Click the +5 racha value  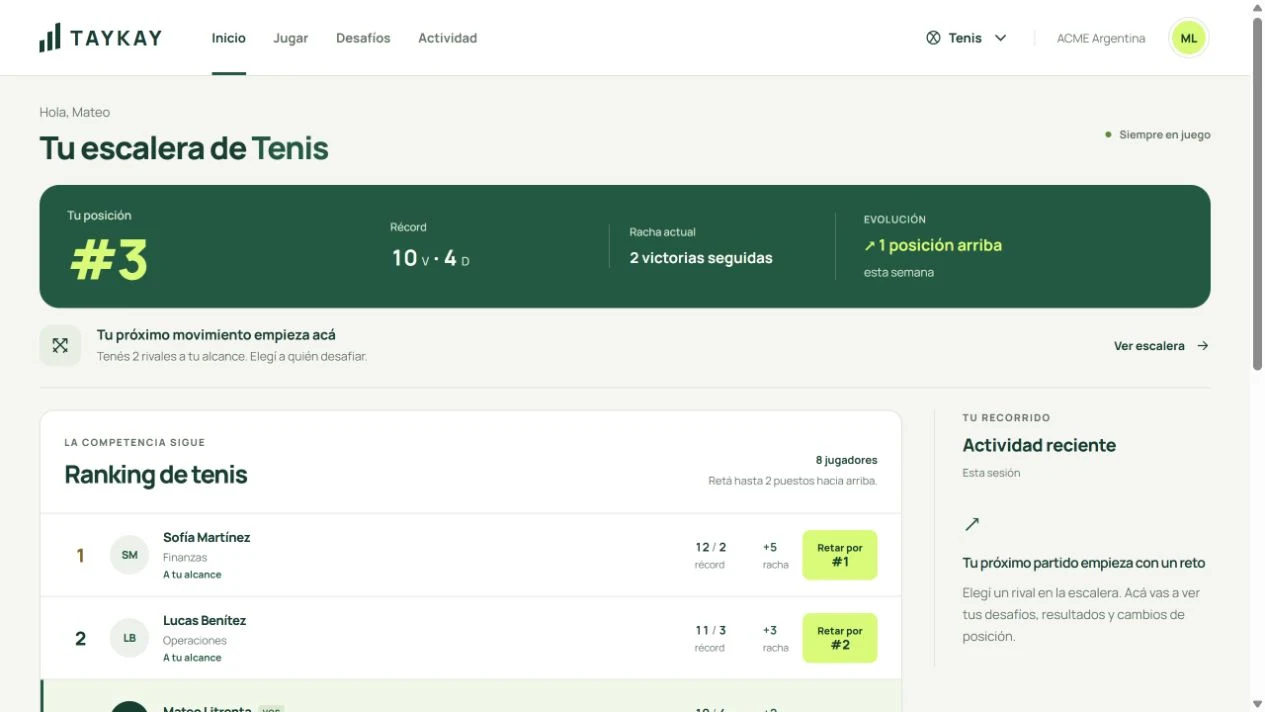point(770,547)
